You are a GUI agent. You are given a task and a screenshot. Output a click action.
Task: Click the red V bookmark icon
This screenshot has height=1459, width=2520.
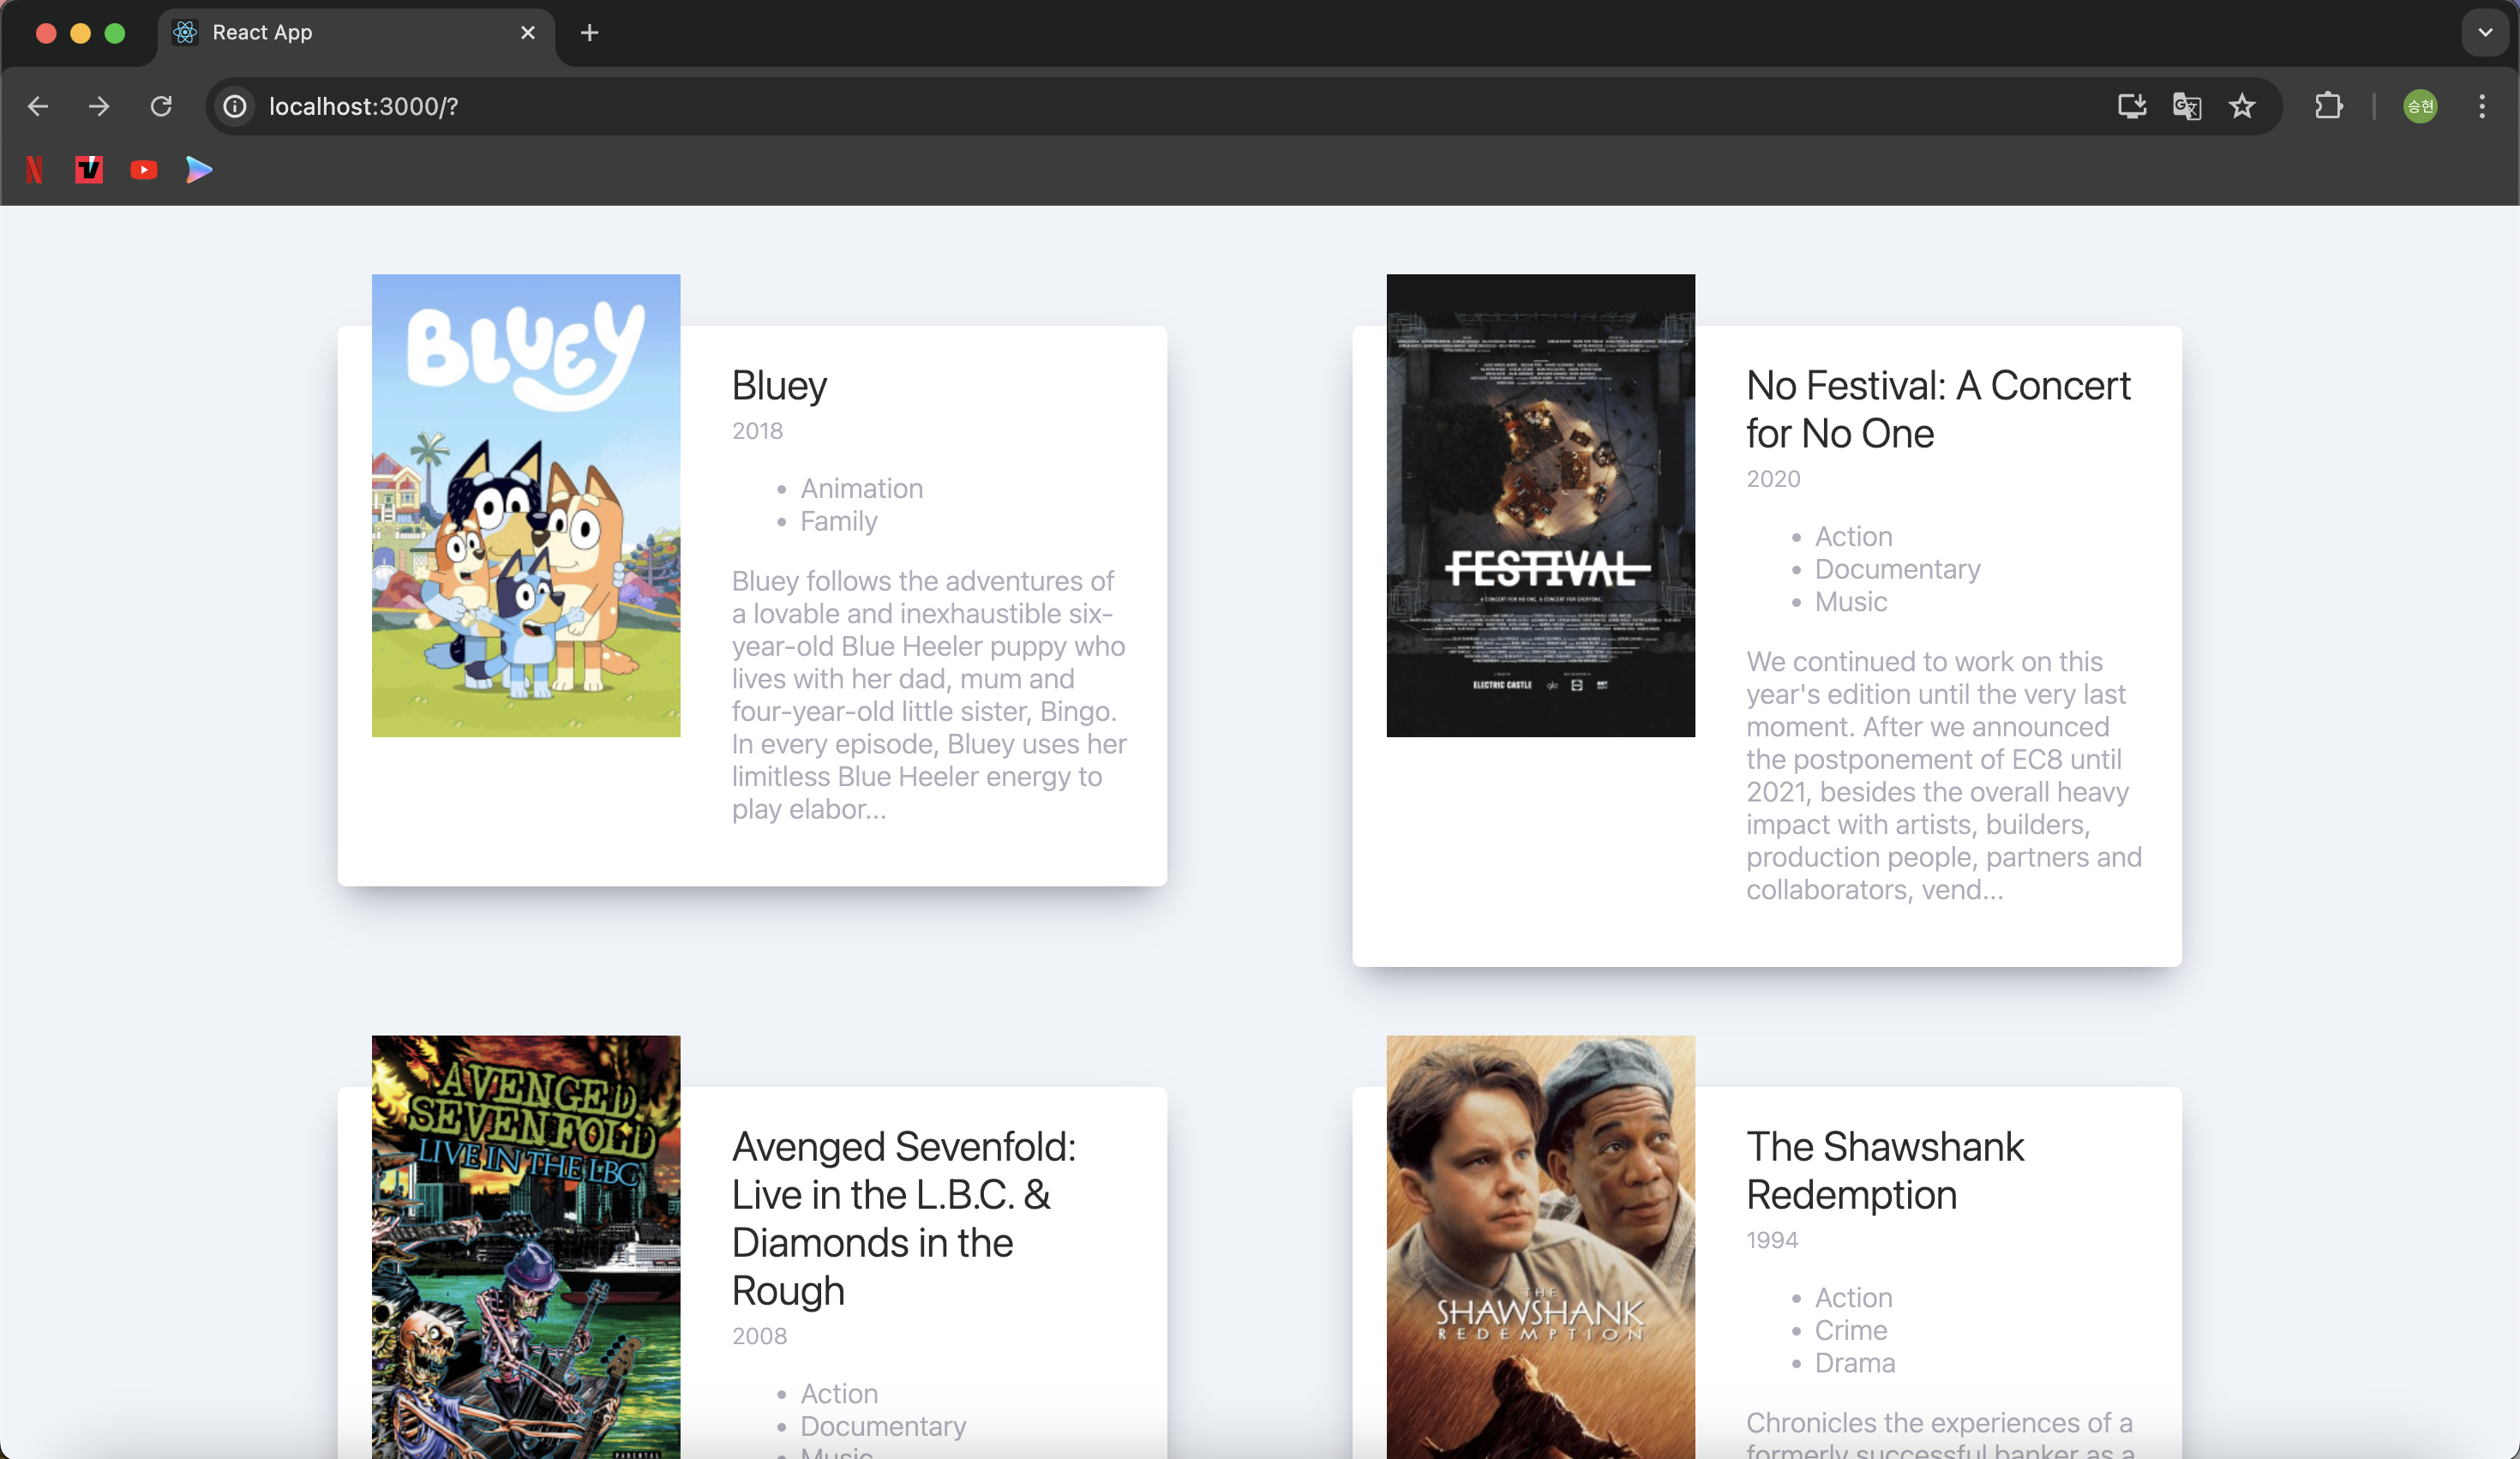point(89,170)
